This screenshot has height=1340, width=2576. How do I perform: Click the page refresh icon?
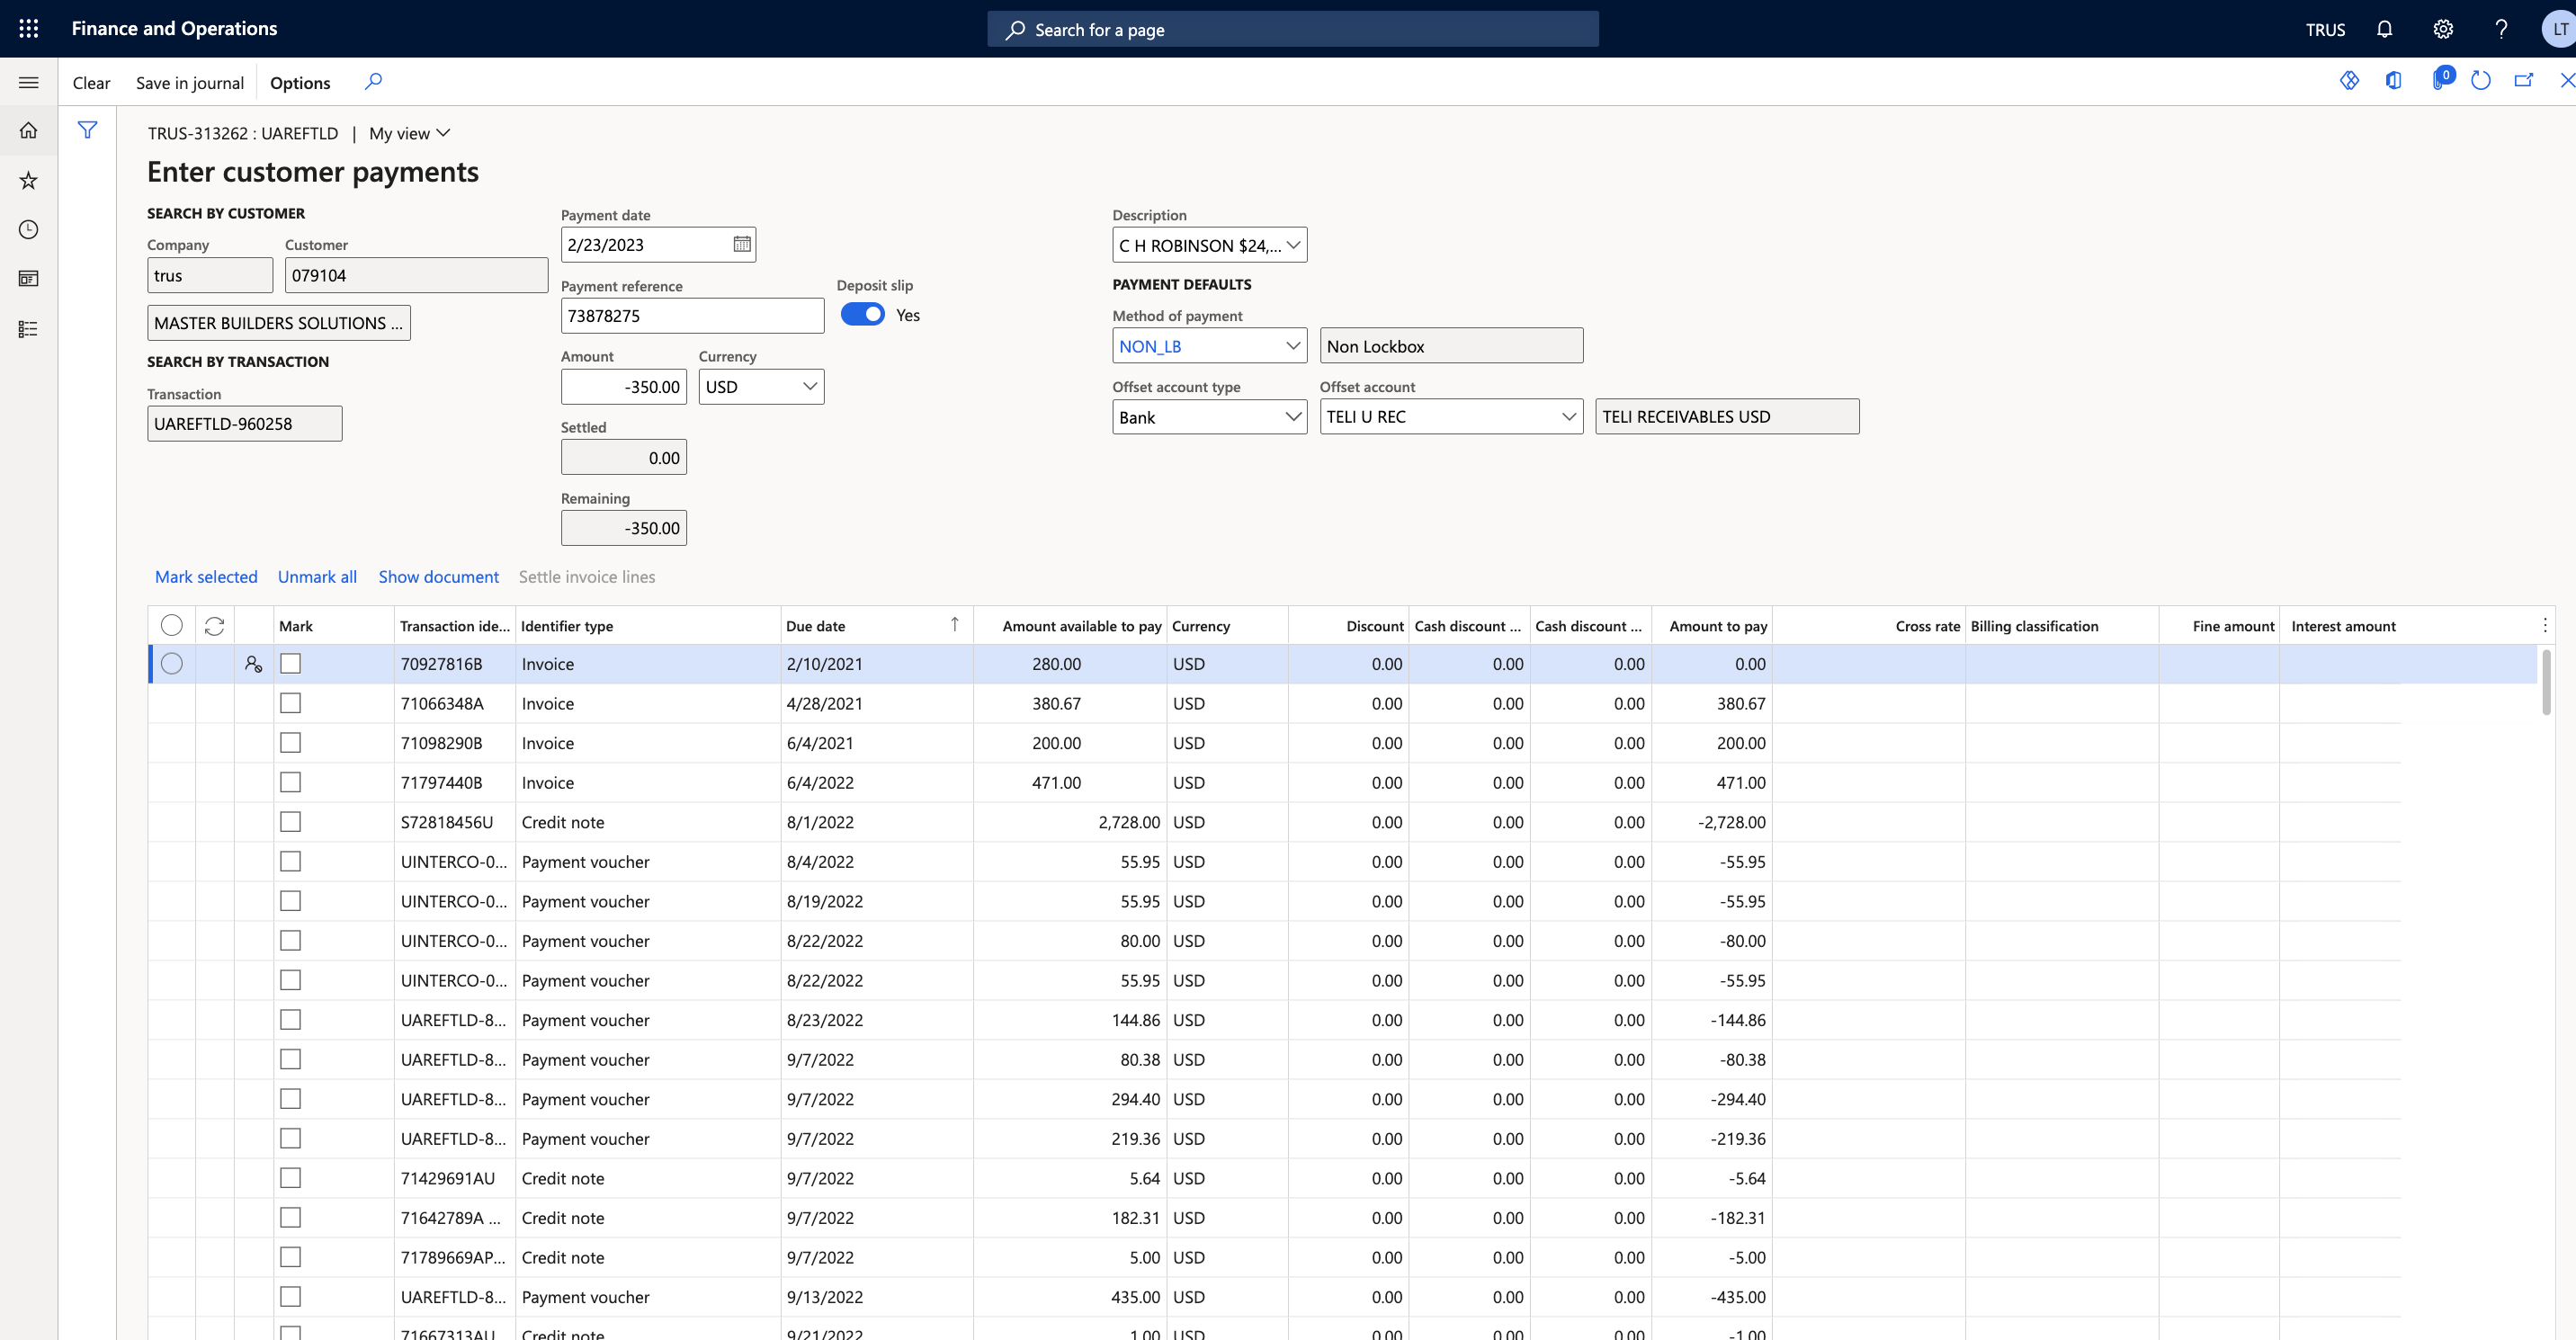click(2480, 81)
